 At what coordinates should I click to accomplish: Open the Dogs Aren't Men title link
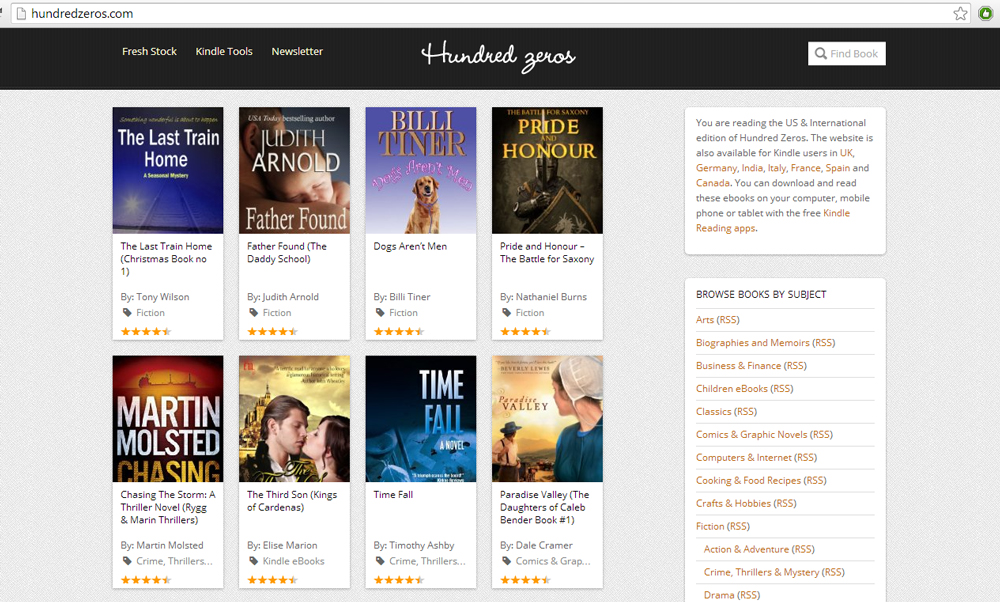tap(410, 246)
